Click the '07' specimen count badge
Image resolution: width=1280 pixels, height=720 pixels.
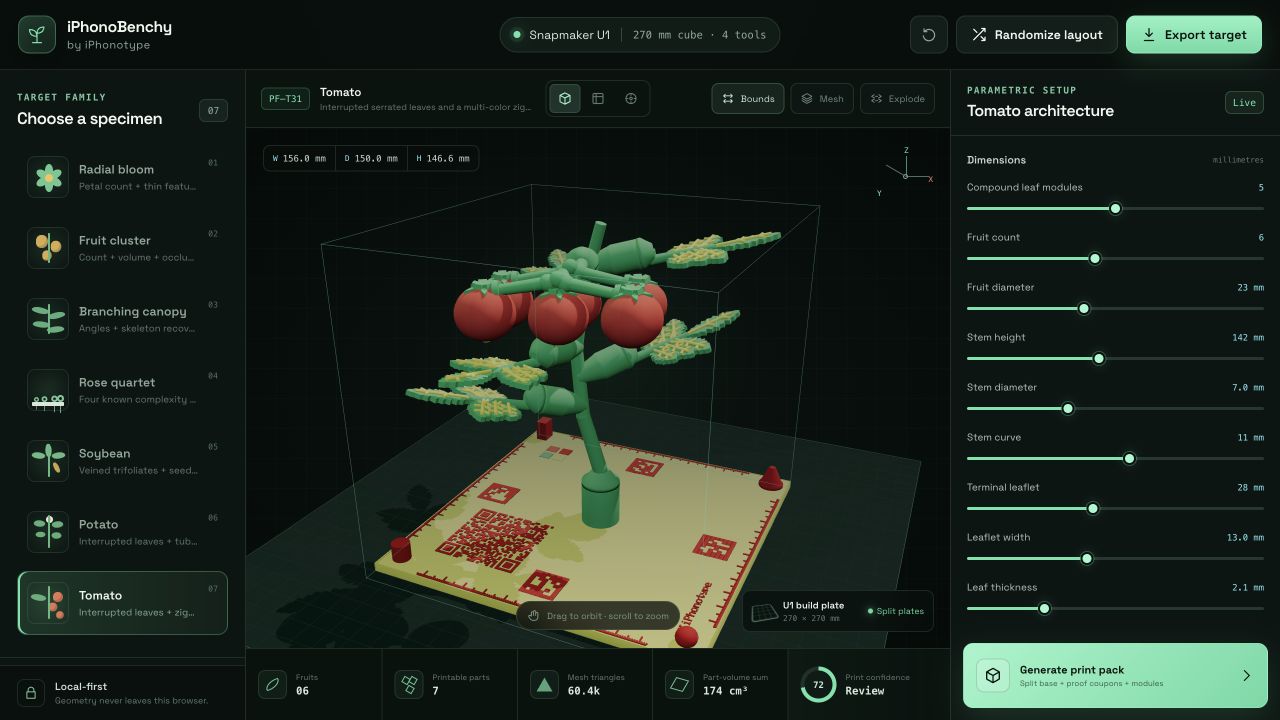[213, 111]
